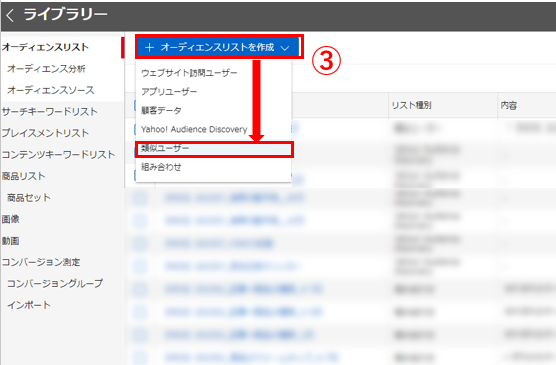Image resolution: width=556 pixels, height=365 pixels.
Task: Click the リスト種別 column header
Action: (411, 105)
